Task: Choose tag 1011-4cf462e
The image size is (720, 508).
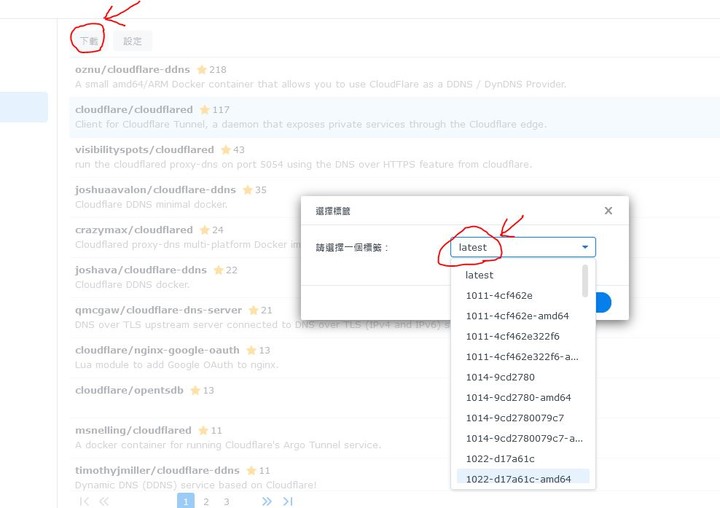Action: pyautogui.click(x=523, y=295)
